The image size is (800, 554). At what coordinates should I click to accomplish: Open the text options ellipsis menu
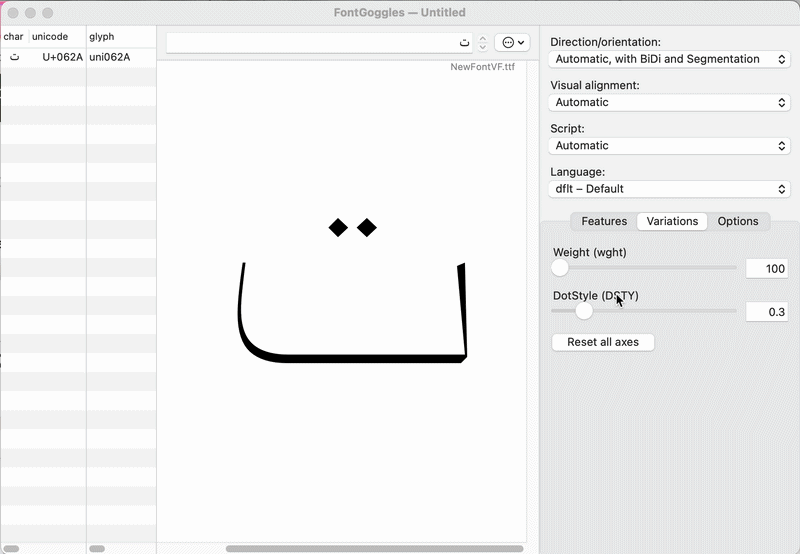[512, 43]
